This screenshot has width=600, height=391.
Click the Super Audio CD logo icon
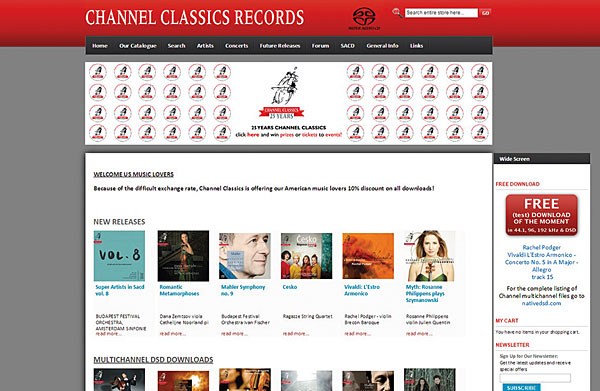364,18
